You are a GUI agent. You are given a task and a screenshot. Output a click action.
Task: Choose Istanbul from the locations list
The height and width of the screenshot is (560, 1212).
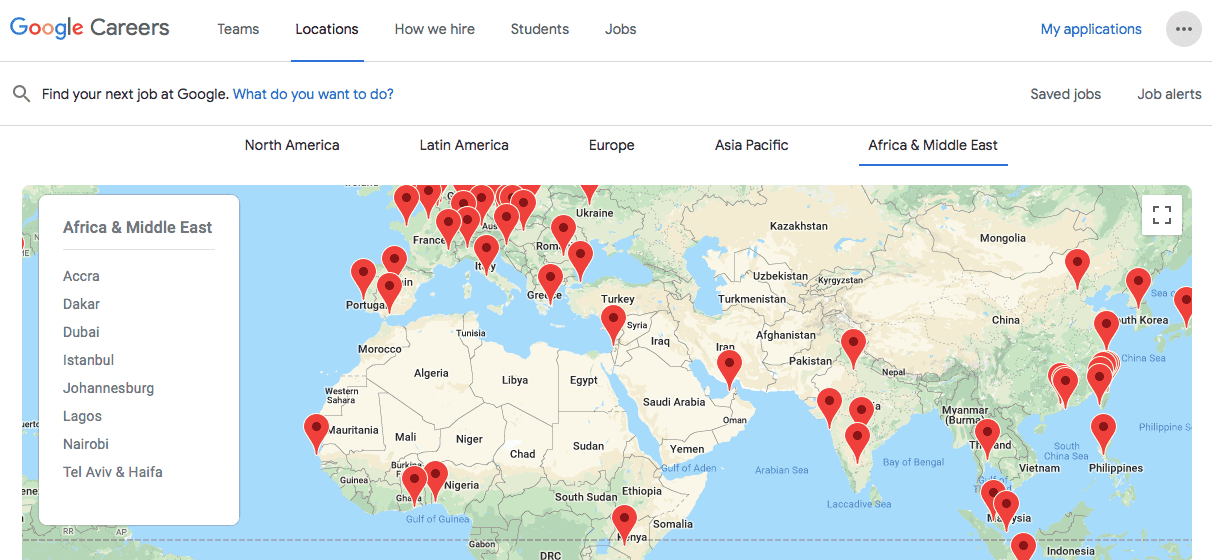pyautogui.click(x=89, y=360)
